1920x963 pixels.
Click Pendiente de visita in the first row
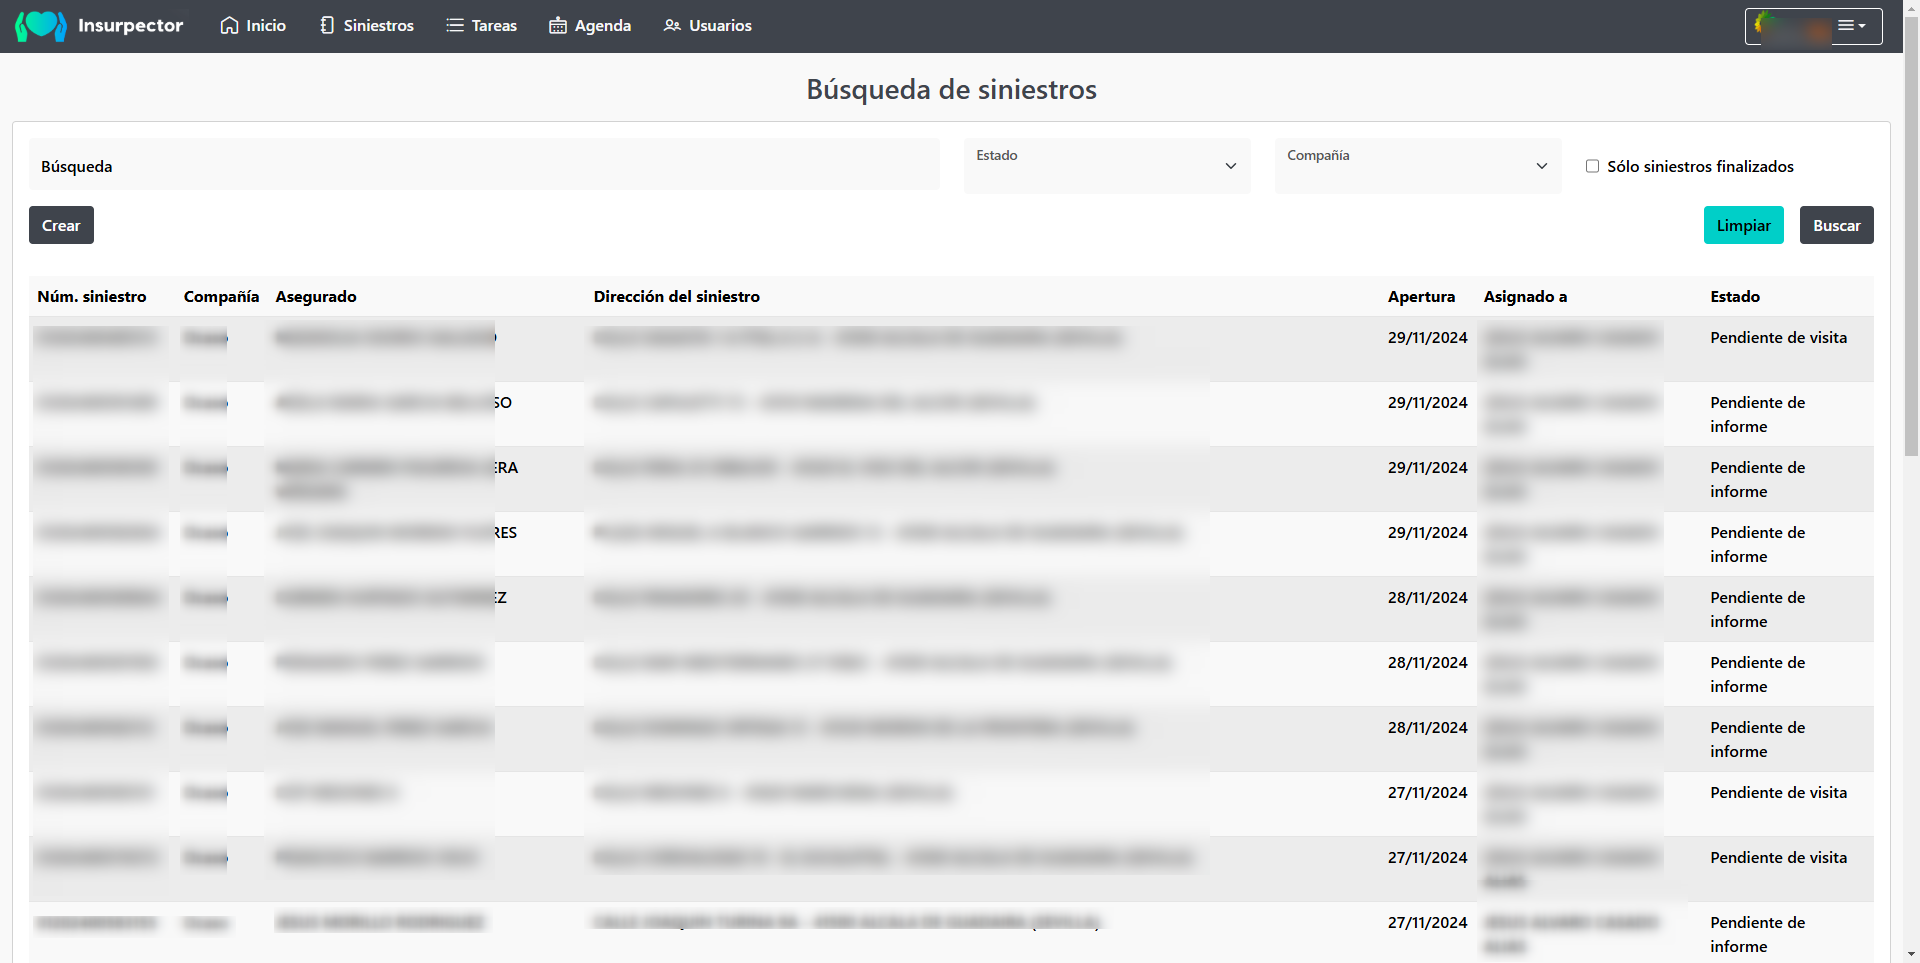[1778, 338]
